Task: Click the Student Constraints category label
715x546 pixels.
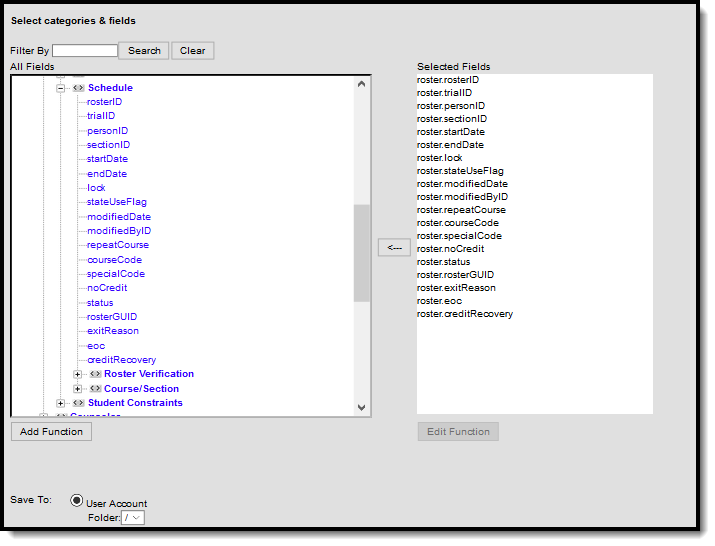Action: point(135,403)
